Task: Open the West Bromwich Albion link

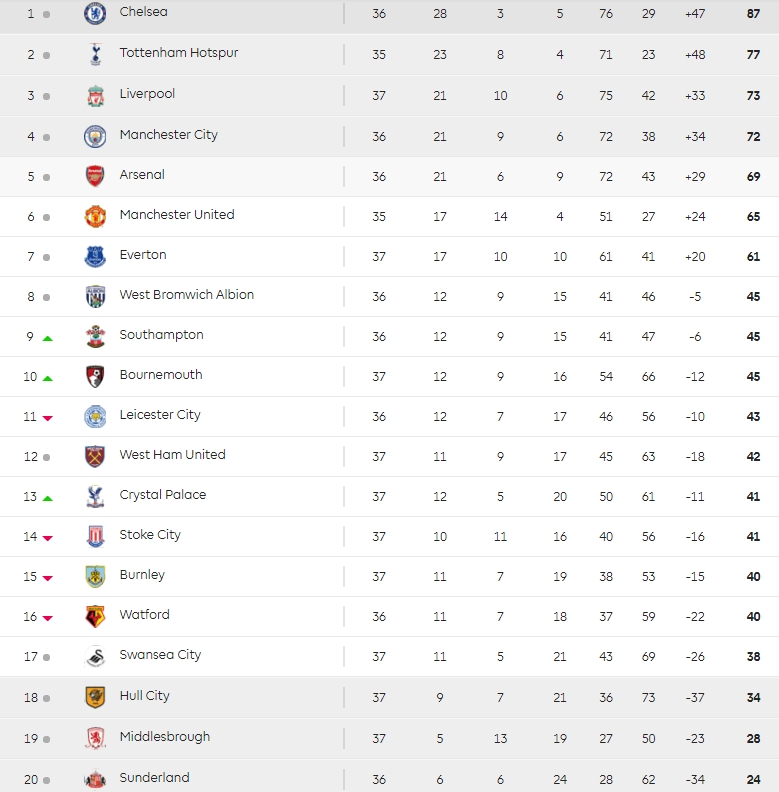Action: [186, 295]
